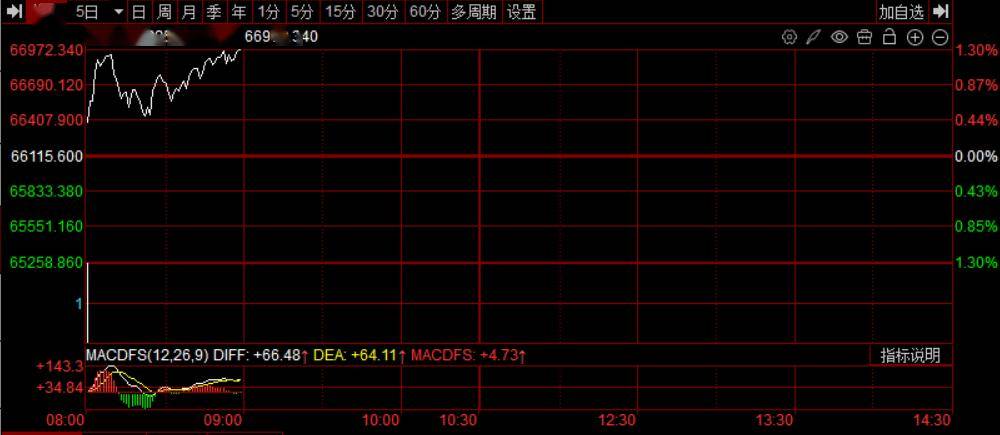Click the +34.84 MACD scale label

tap(60, 387)
